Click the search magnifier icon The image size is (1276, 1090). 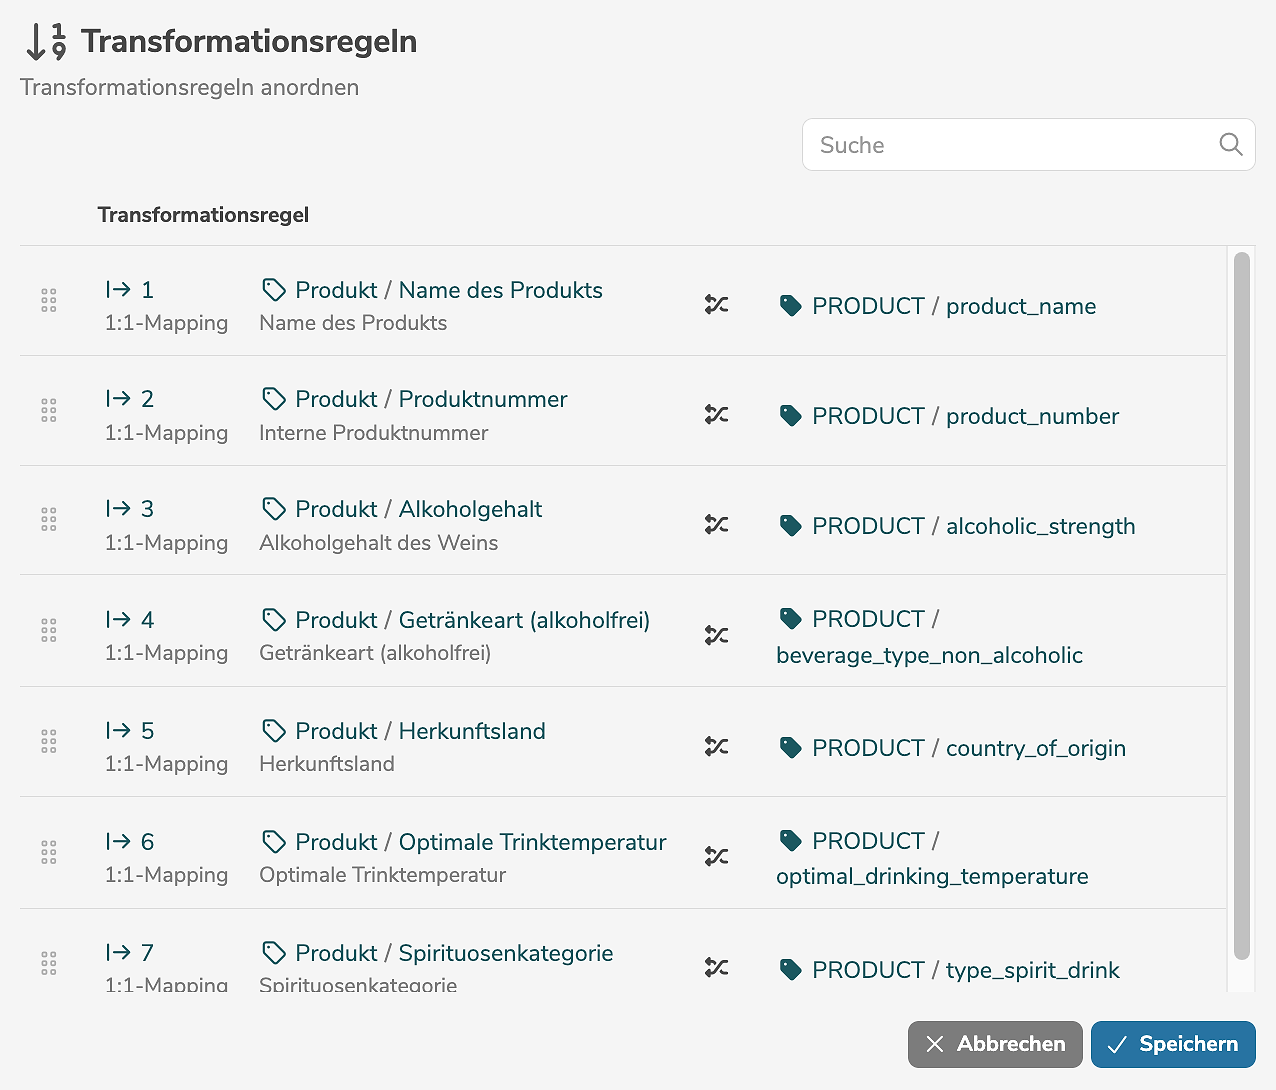1231,145
